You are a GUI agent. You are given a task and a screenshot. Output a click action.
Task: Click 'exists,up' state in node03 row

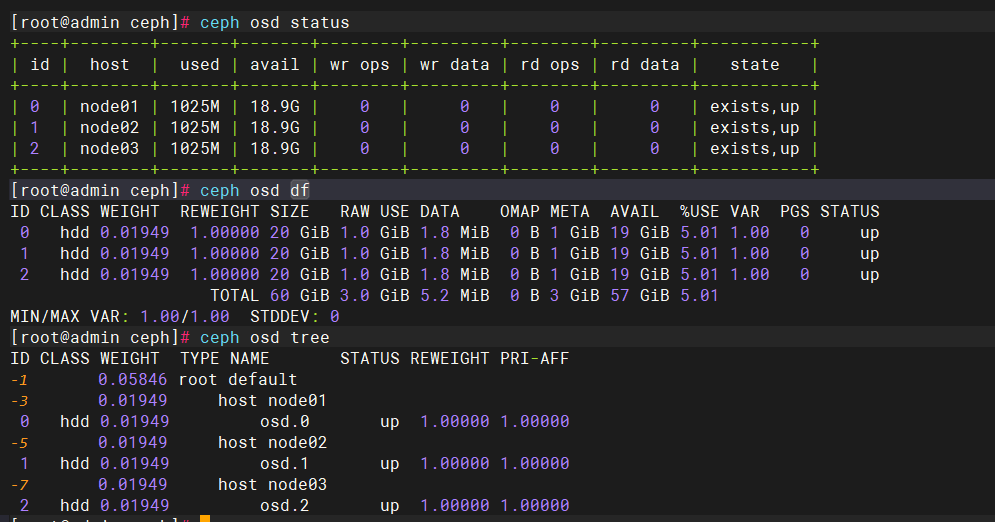pyautogui.click(x=754, y=149)
